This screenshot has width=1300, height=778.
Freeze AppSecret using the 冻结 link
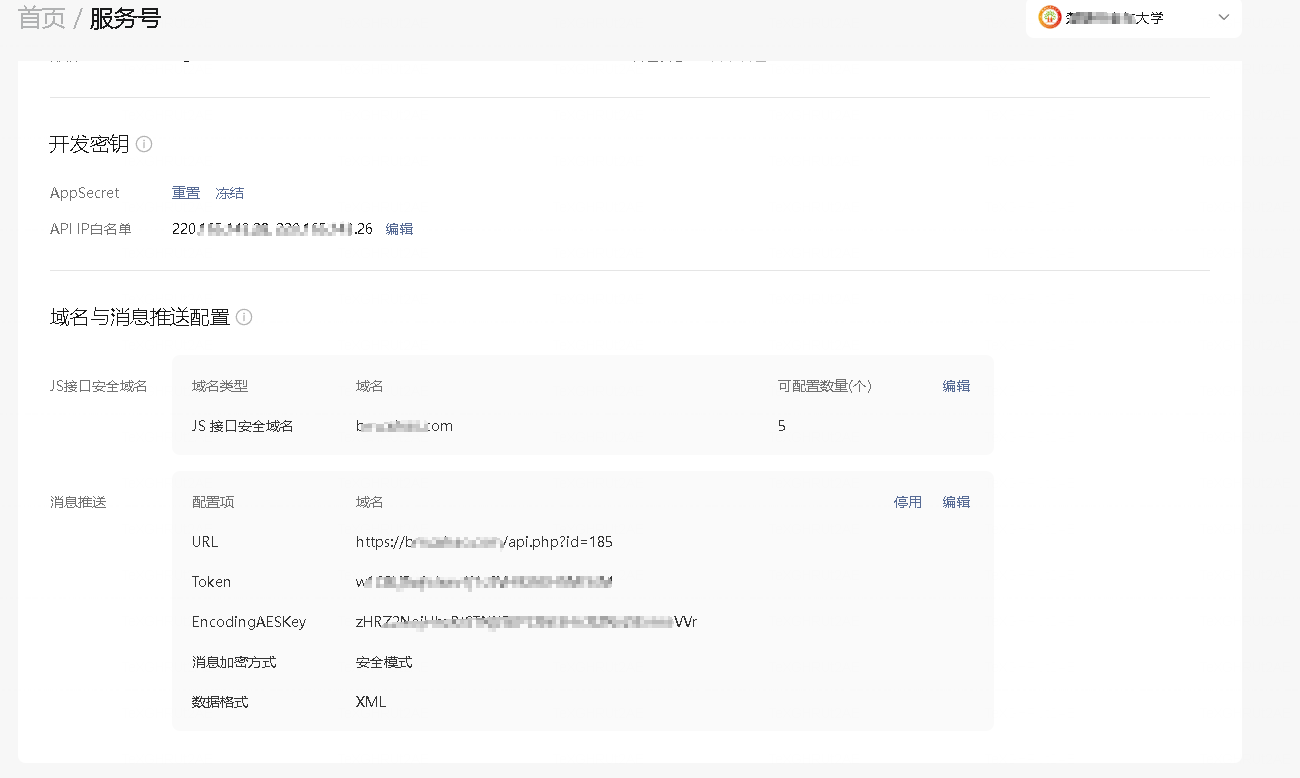tap(230, 193)
